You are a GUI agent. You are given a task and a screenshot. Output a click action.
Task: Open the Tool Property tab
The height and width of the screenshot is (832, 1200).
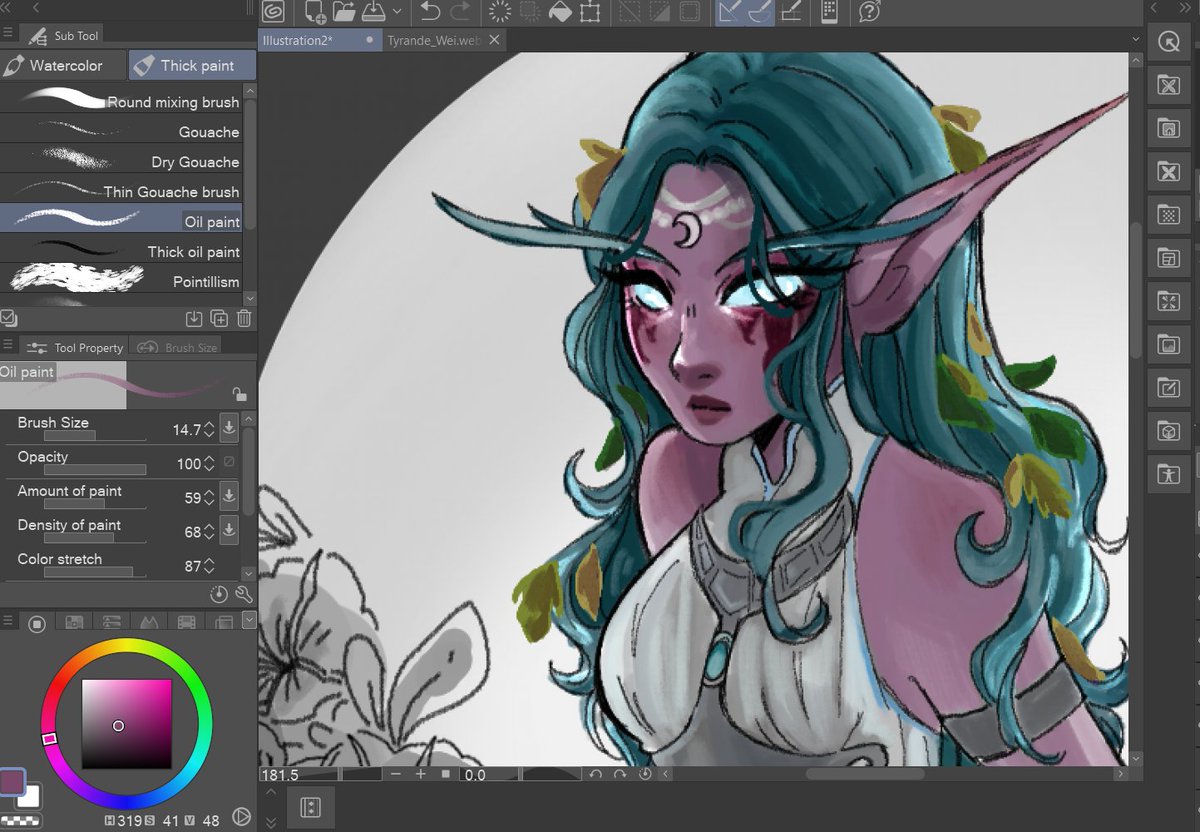point(76,347)
